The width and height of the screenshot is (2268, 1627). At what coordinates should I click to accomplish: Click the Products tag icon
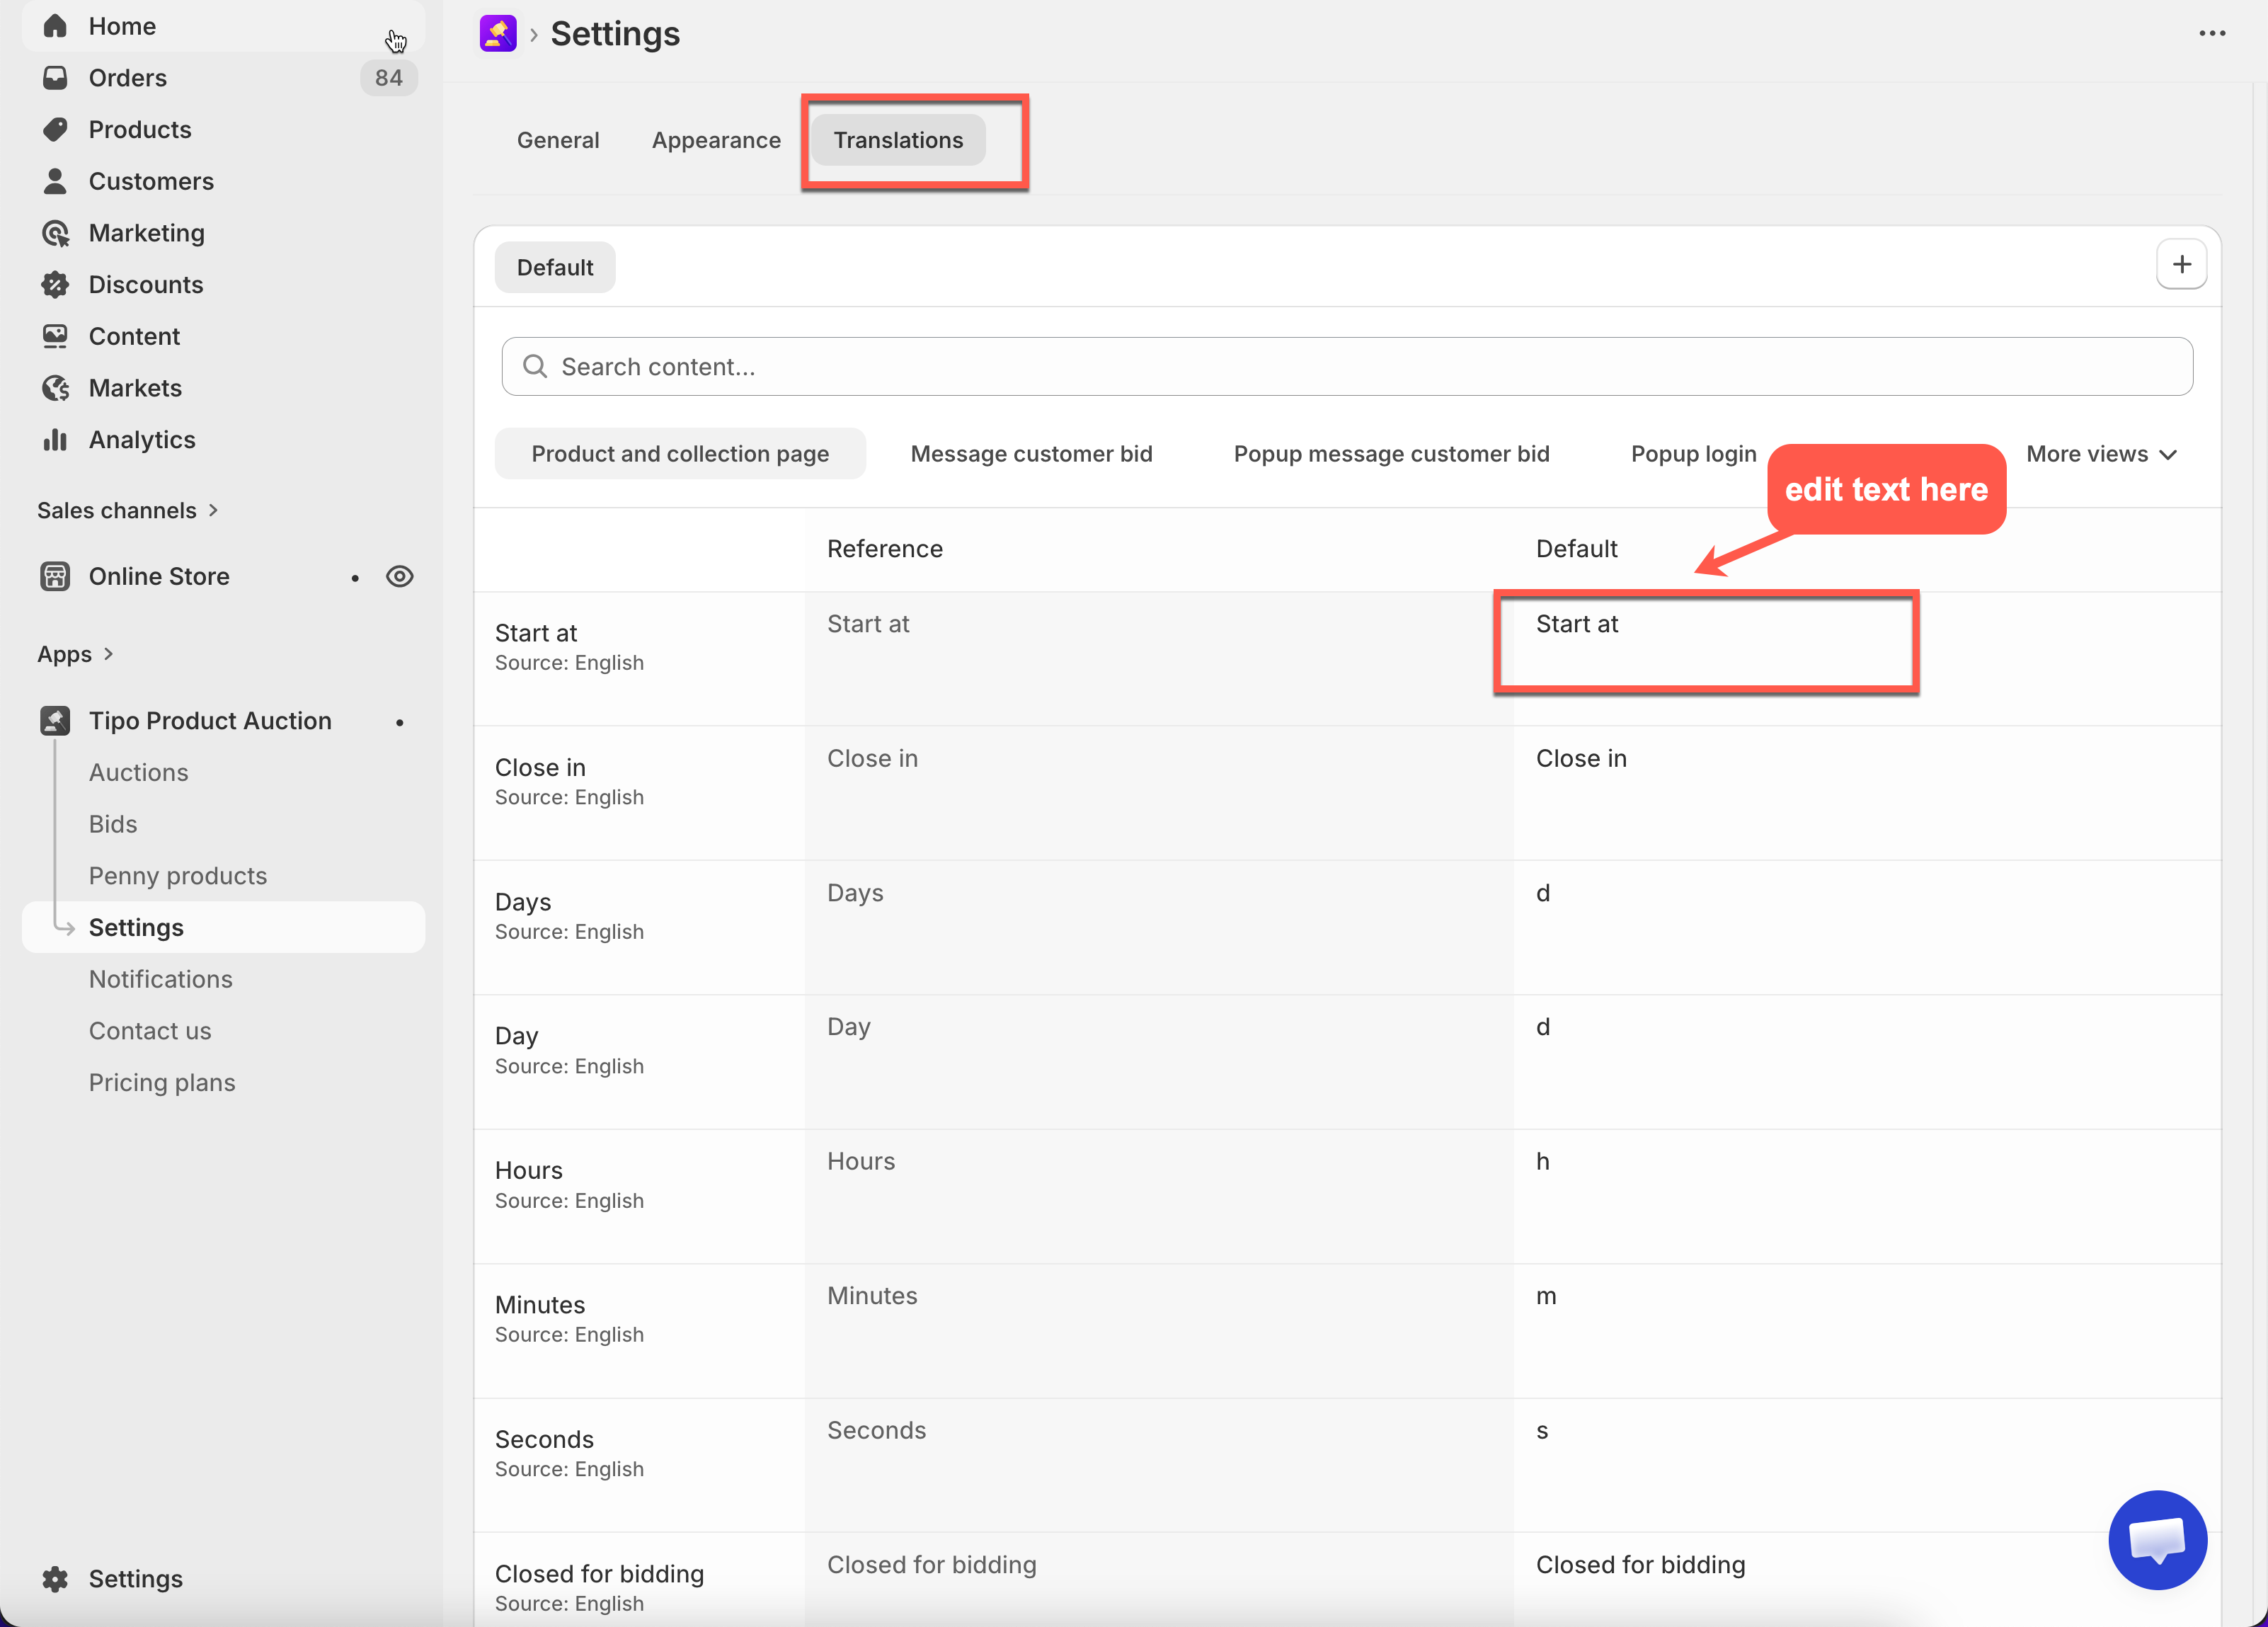click(x=55, y=130)
